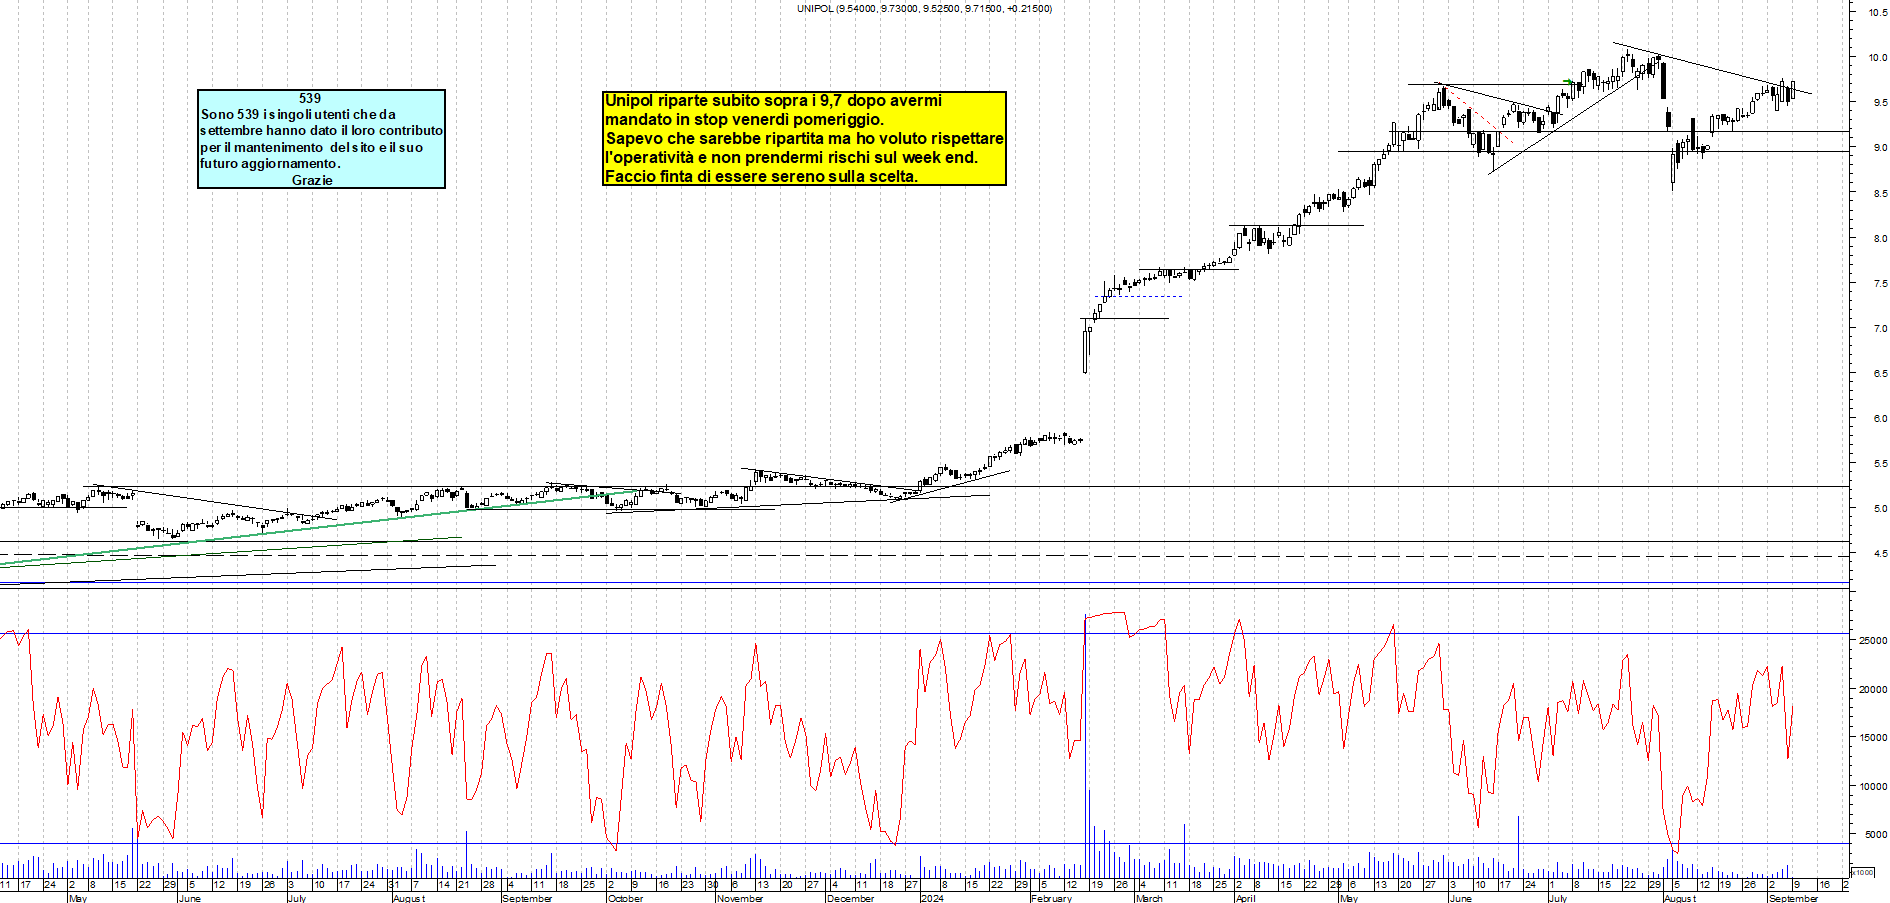Screen dimensions: 1890x903
Task: Click the 20000 indicator axis label
Action: click(1873, 689)
